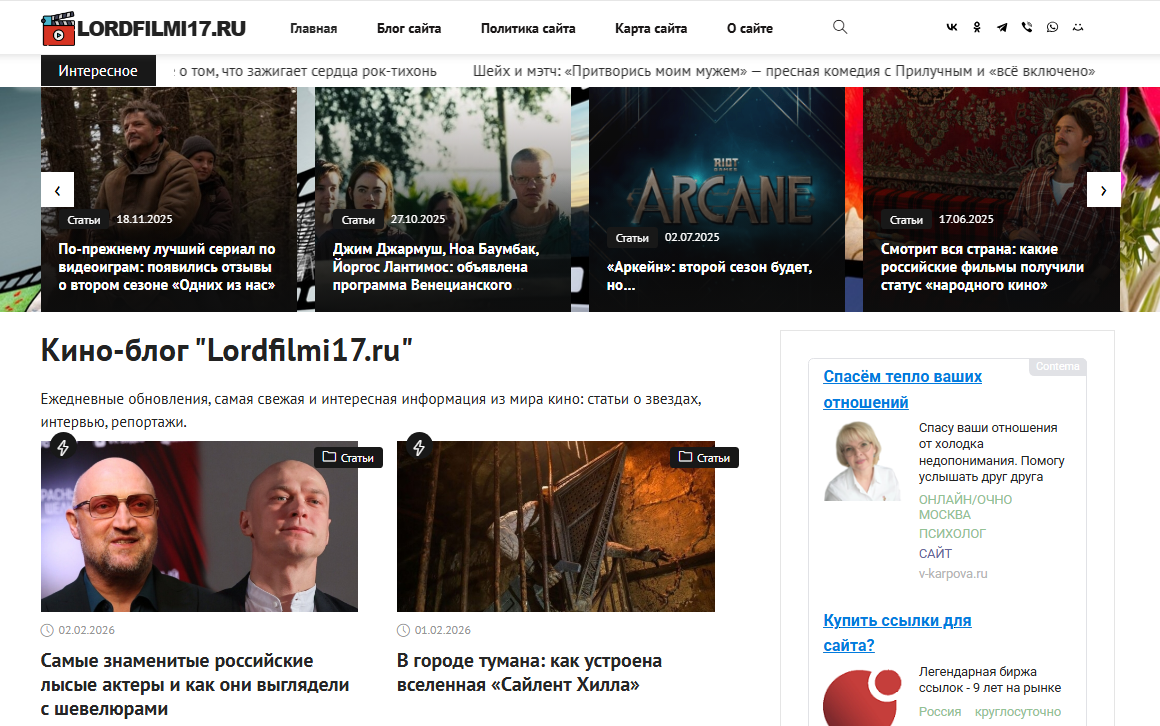Image resolution: width=1160 pixels, height=726 pixels.
Task: Click ad text Спасу ваши отношения от холодка
Action: pos(991,452)
